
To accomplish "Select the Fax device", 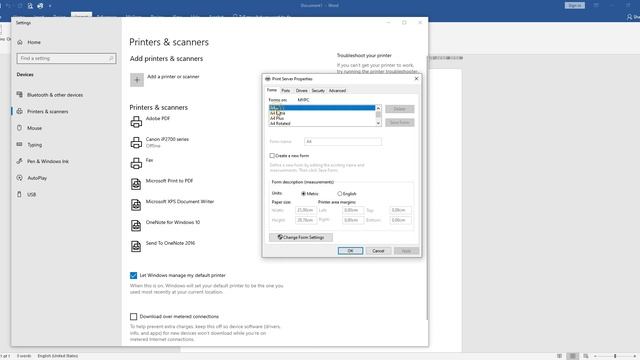I will [x=149, y=160].
